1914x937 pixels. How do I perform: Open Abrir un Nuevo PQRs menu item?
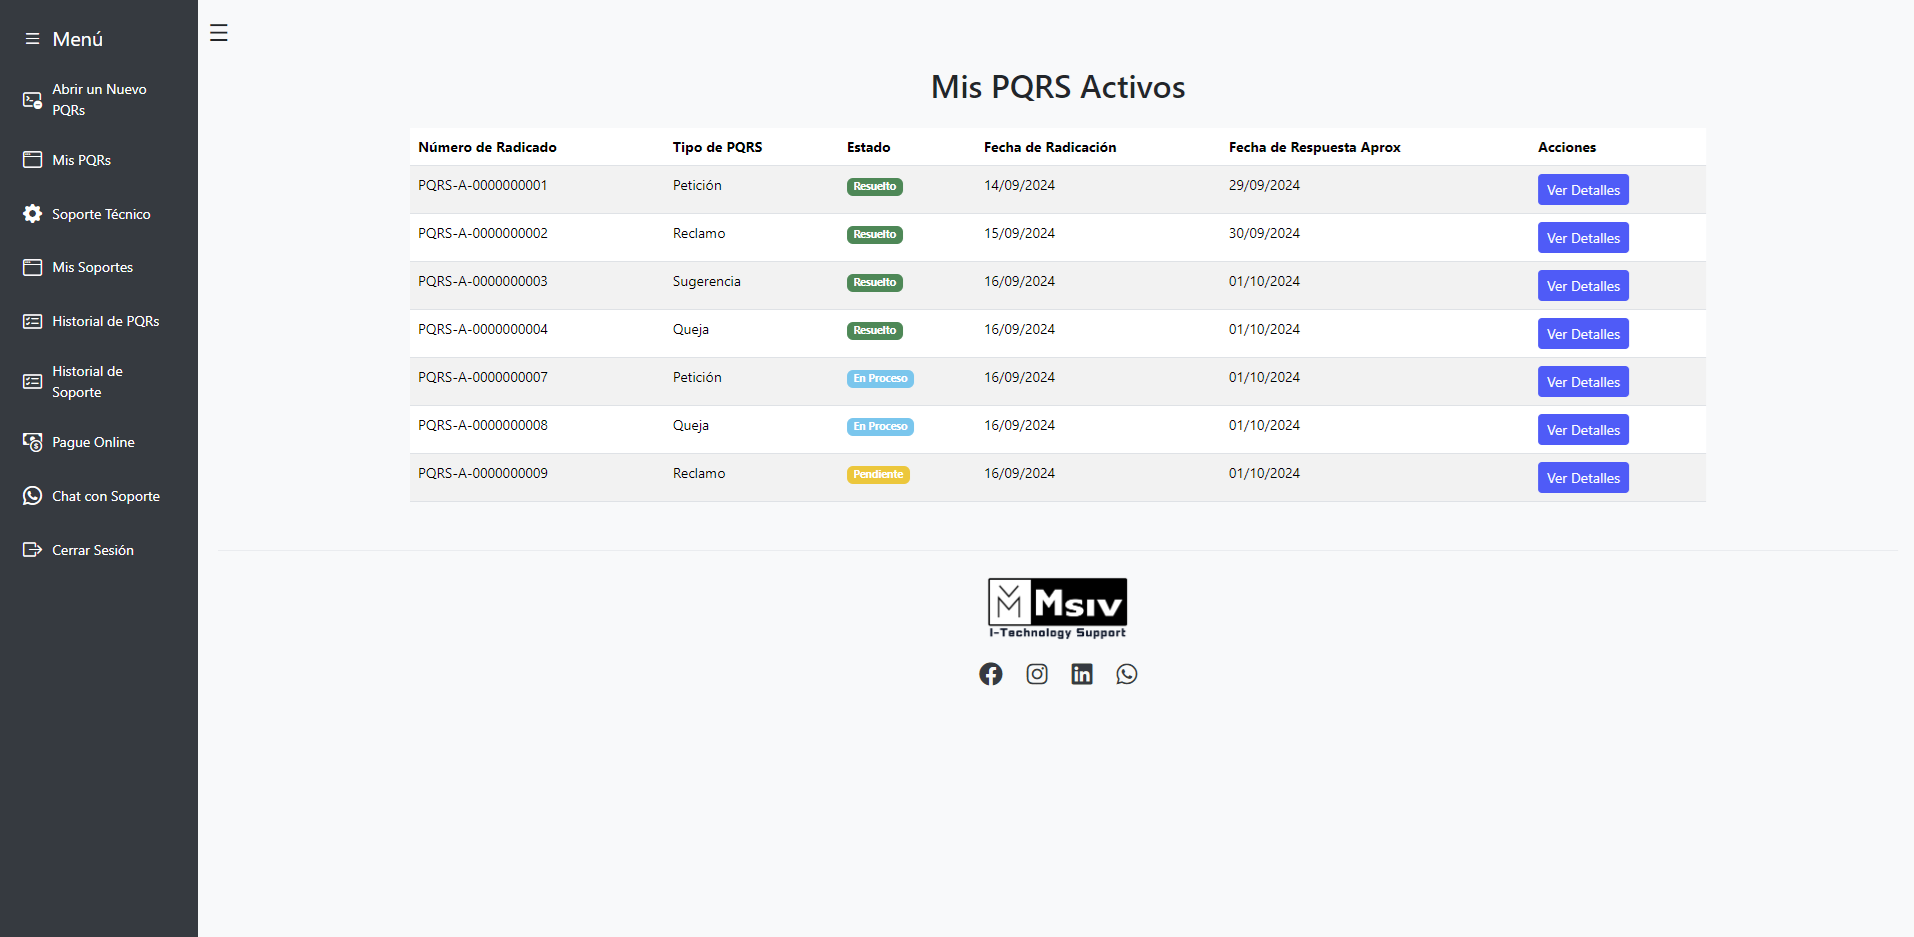[99, 99]
